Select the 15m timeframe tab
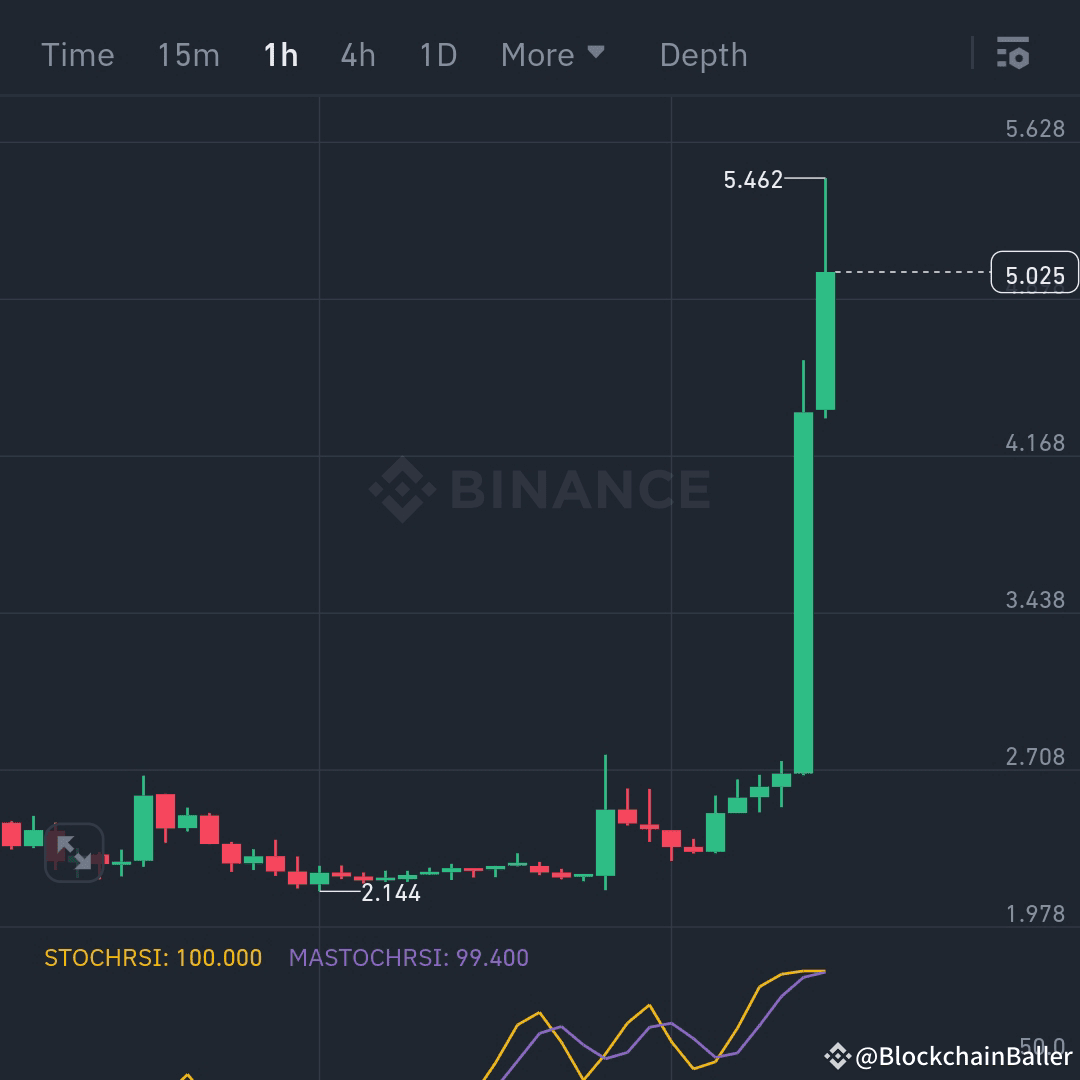This screenshot has width=1080, height=1080. pyautogui.click(x=187, y=55)
